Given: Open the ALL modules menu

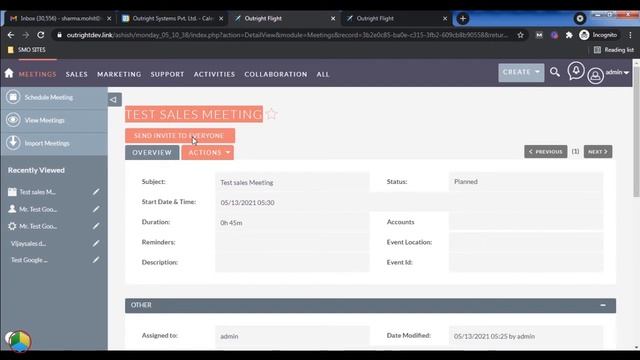Looking at the screenshot, I should pos(323,74).
